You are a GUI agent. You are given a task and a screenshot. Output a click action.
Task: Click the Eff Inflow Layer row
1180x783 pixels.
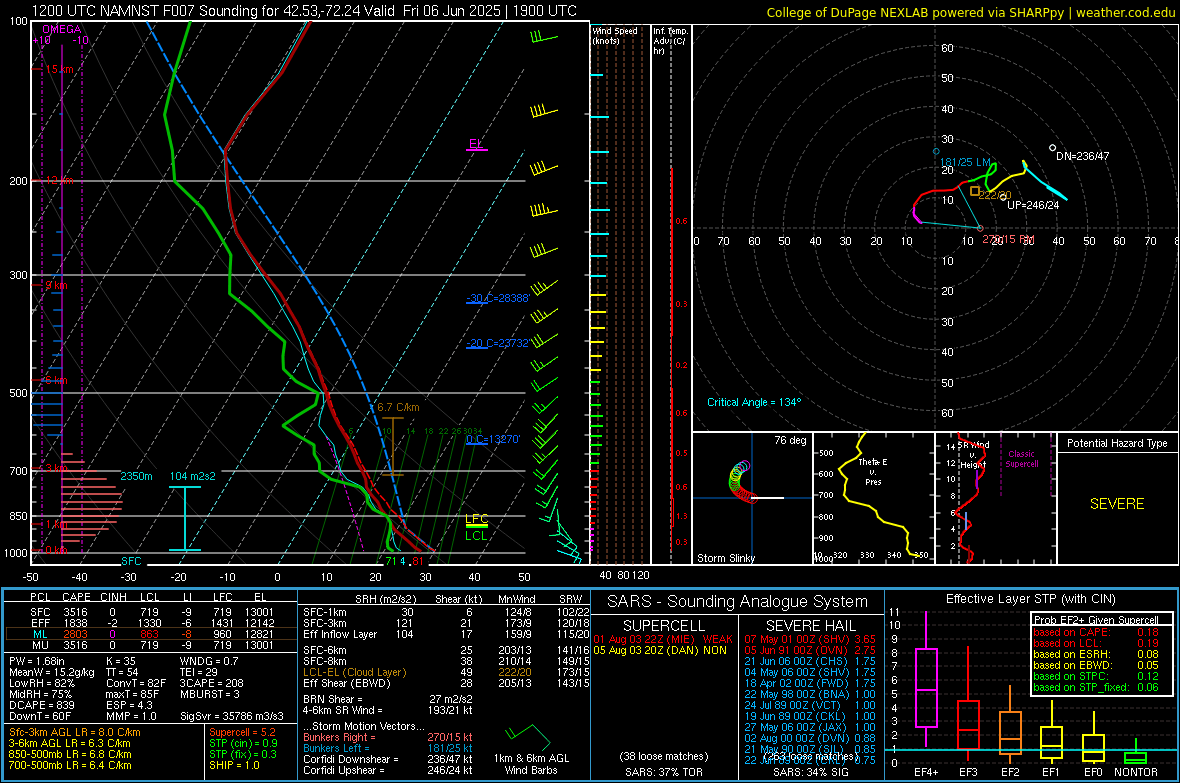coord(446,634)
